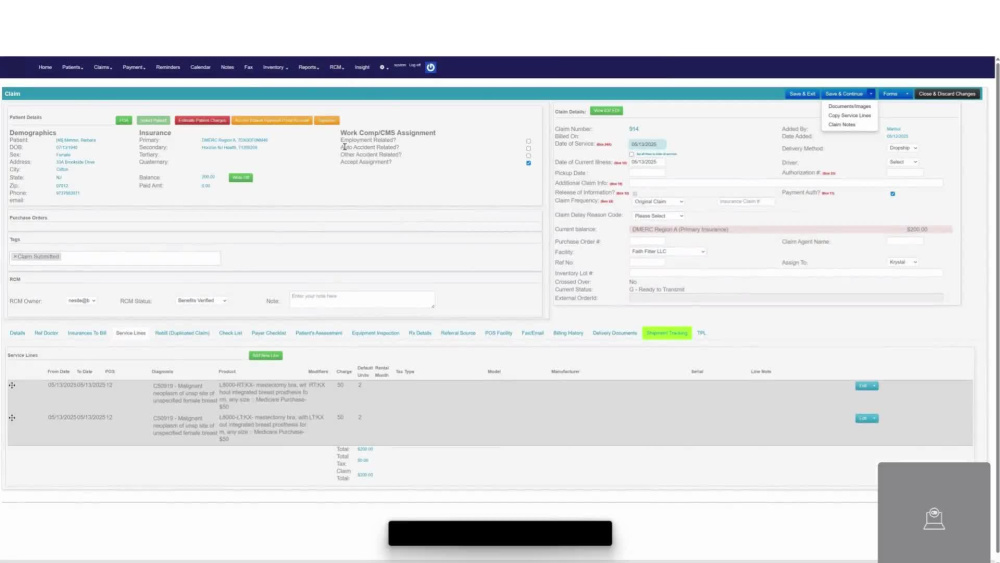Open the Delivery Method dropdown
This screenshot has height=563, width=1000.
(902, 148)
